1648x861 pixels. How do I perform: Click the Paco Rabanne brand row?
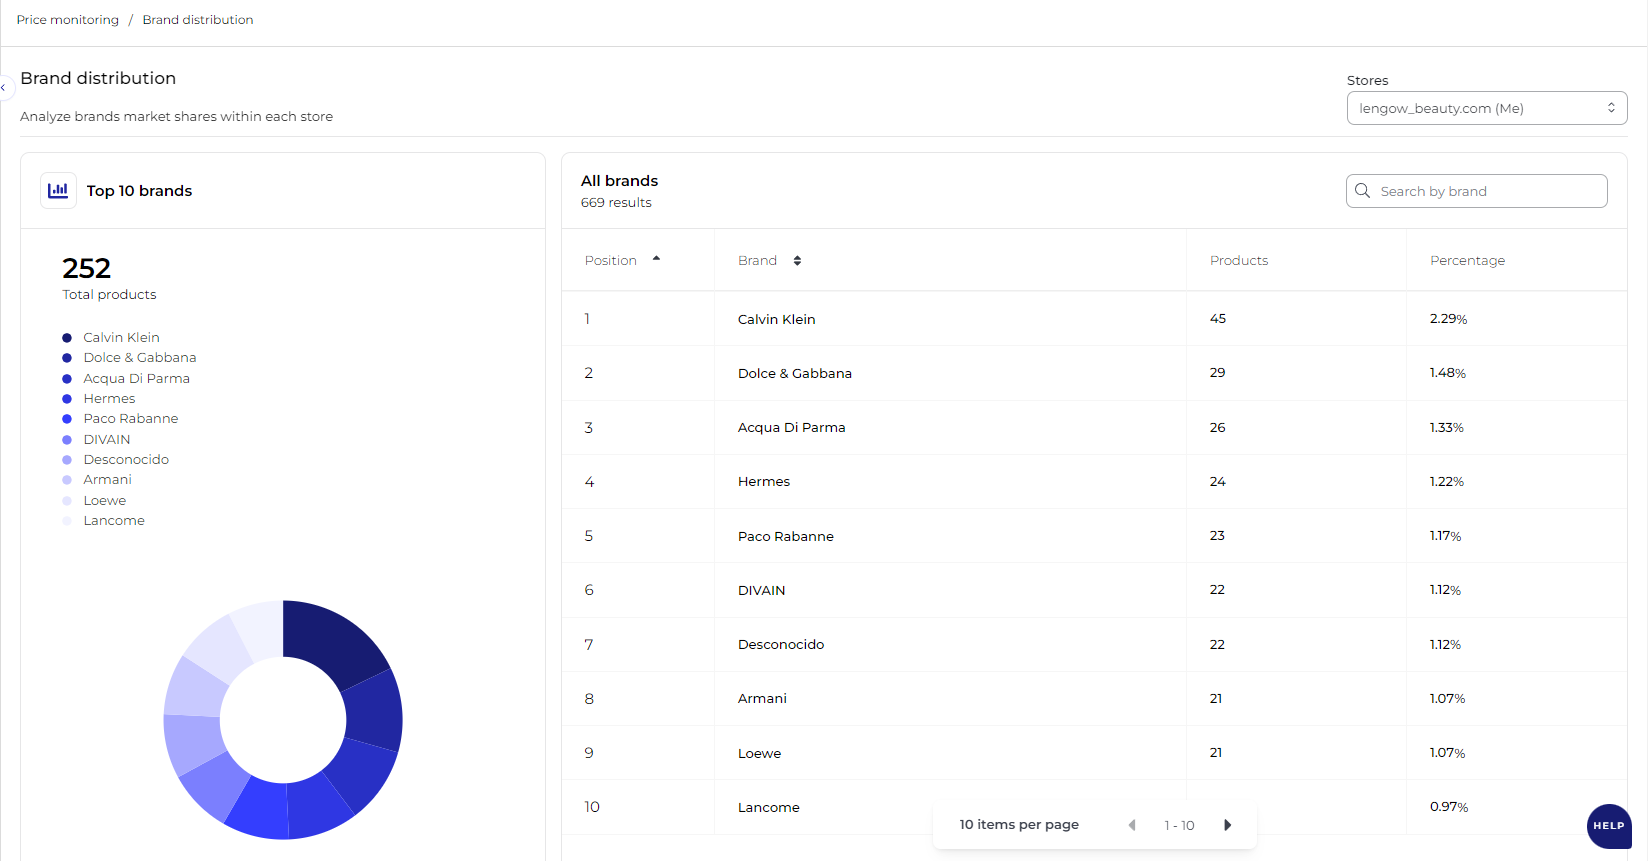[x=785, y=537]
